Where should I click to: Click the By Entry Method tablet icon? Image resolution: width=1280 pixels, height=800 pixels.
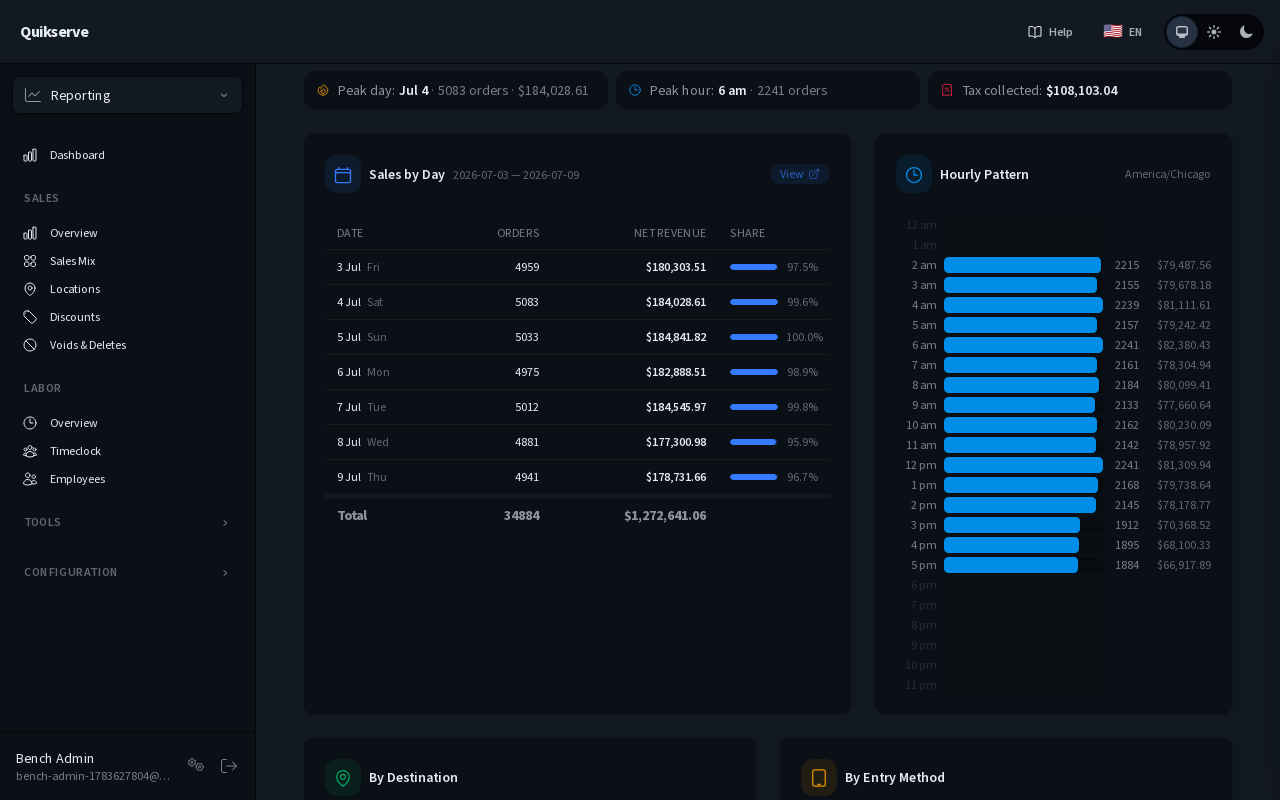point(819,777)
